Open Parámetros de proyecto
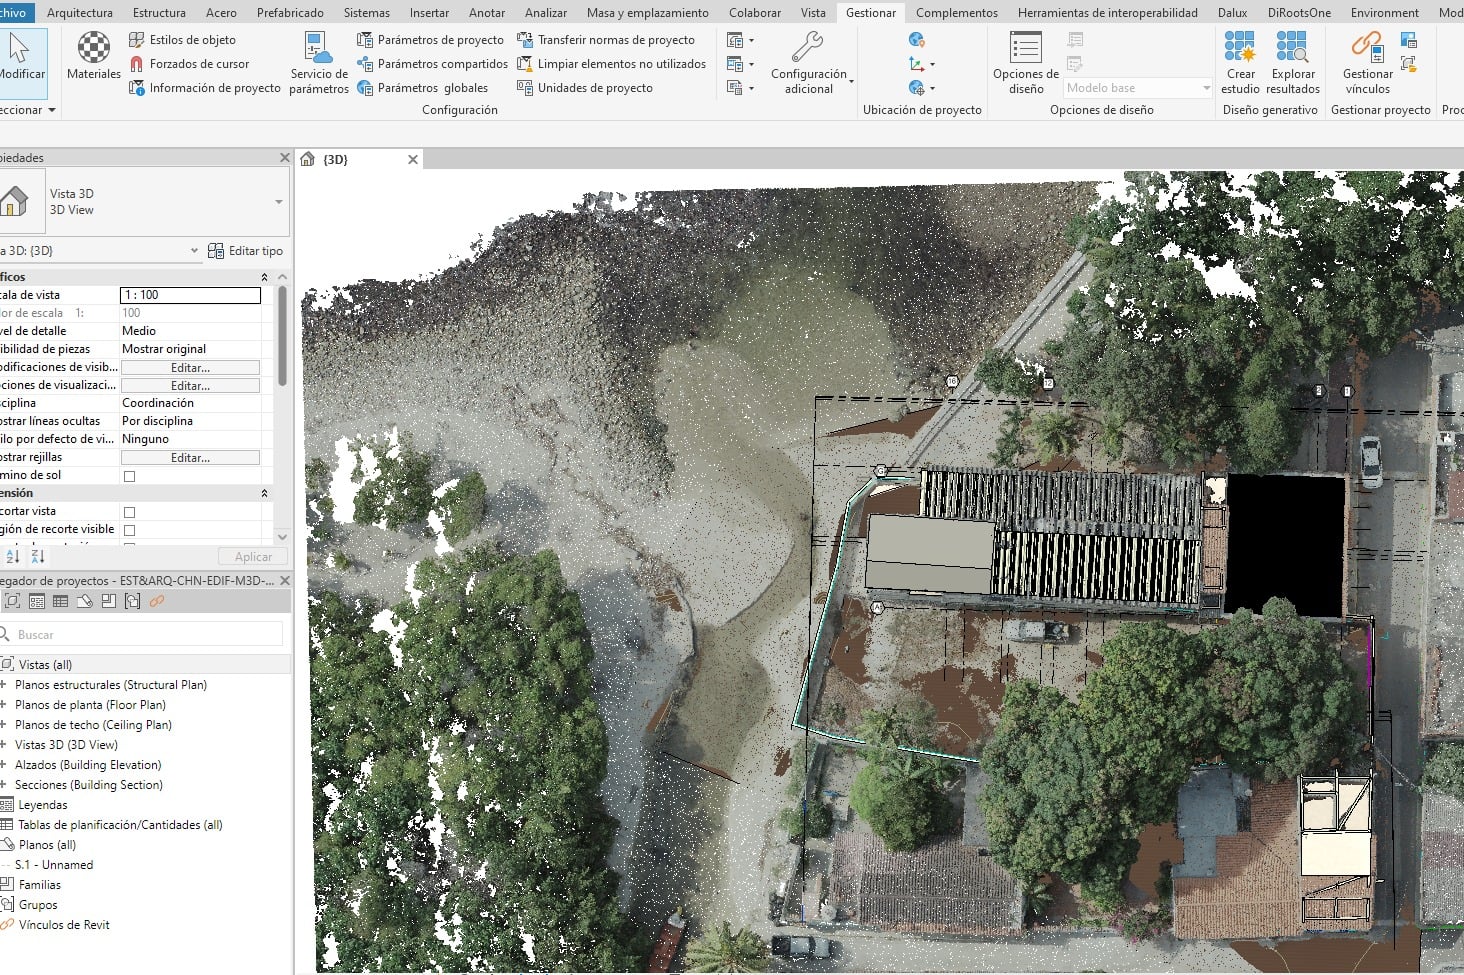The image size is (1464, 975). 431,40
